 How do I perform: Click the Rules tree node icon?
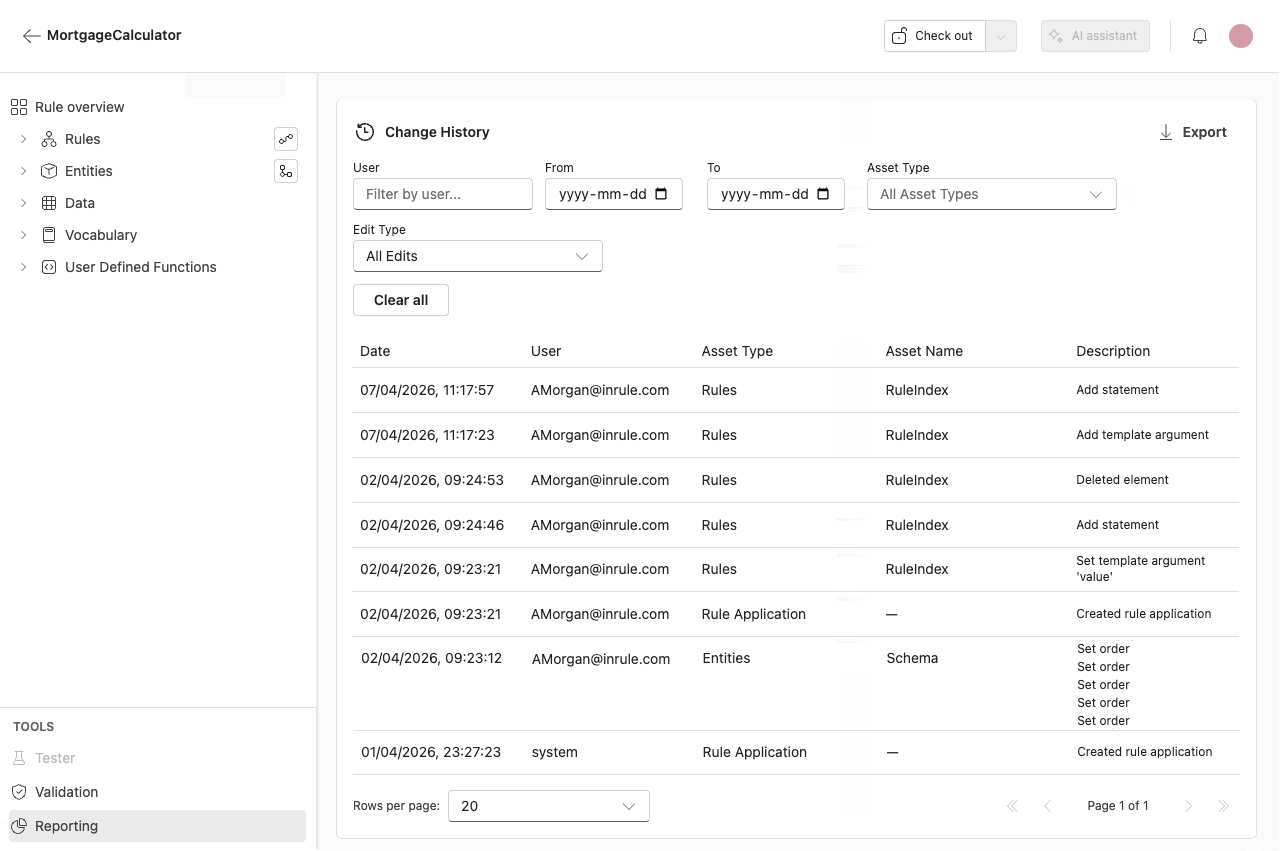pos(49,139)
